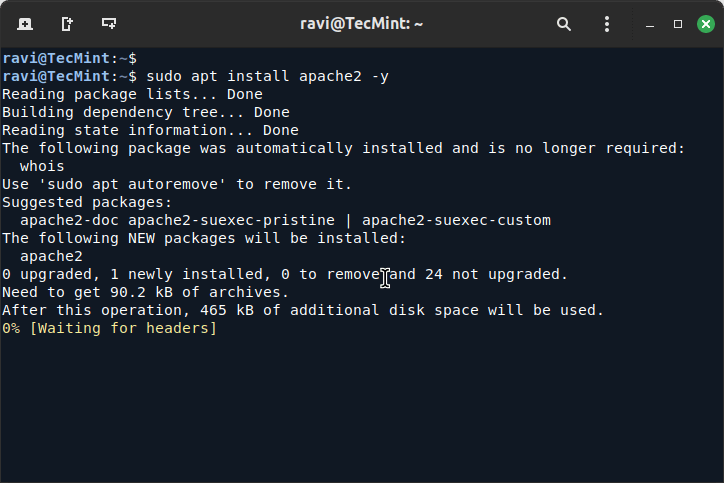Click the 'whois' package name

click(41, 166)
